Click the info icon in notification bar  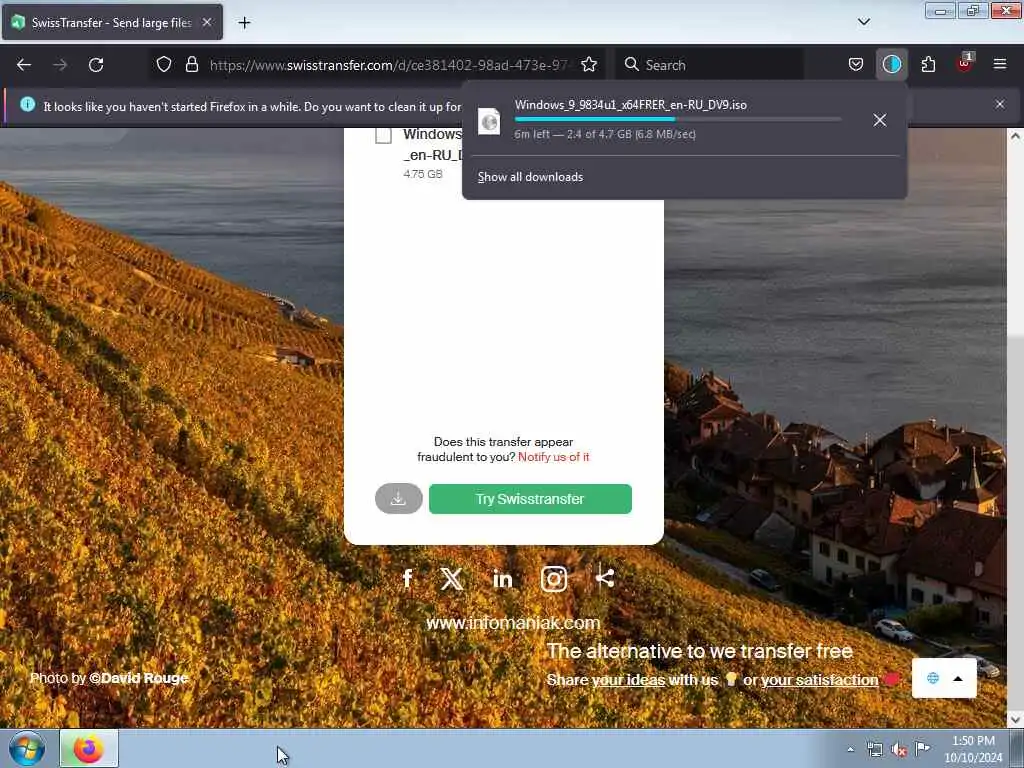point(27,104)
